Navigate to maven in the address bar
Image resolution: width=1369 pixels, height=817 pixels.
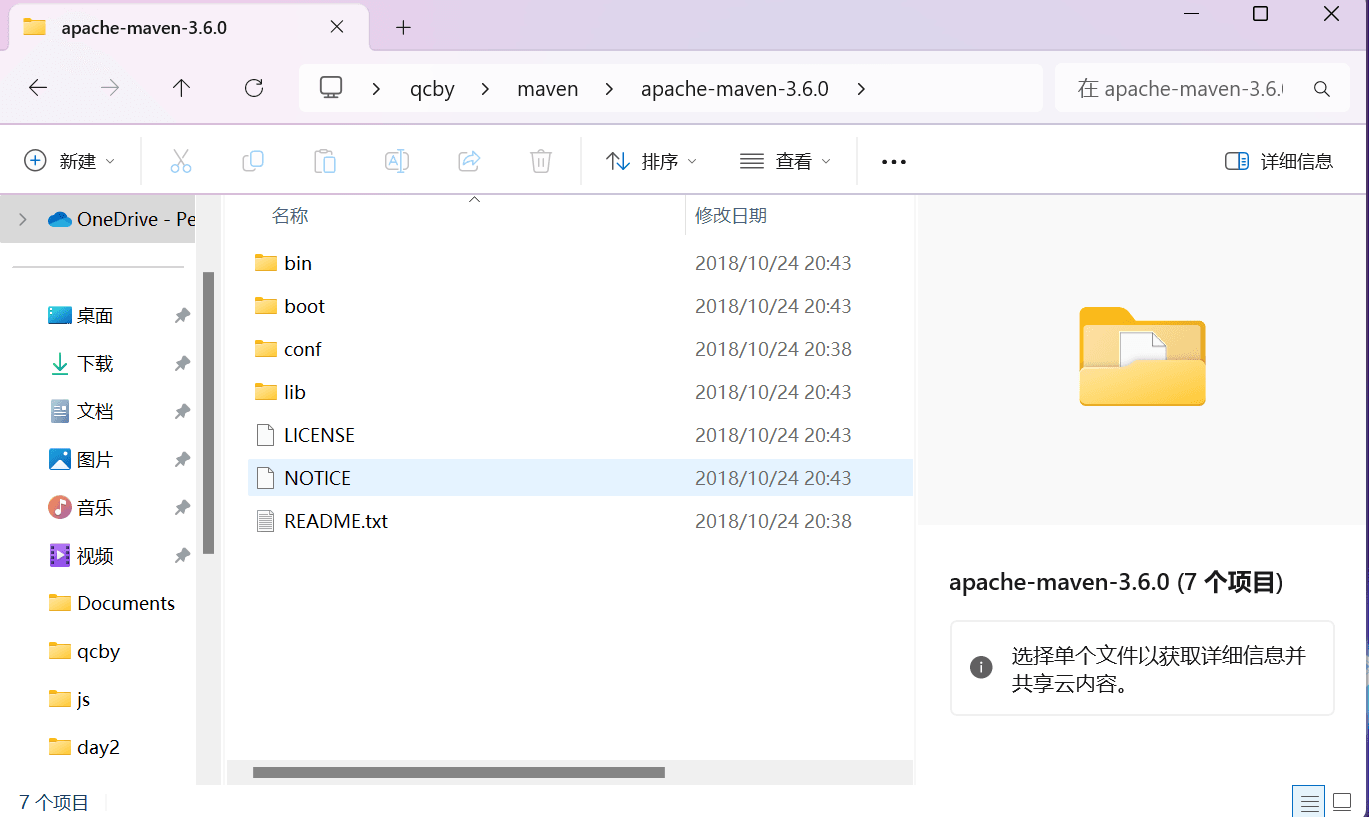pyautogui.click(x=548, y=89)
